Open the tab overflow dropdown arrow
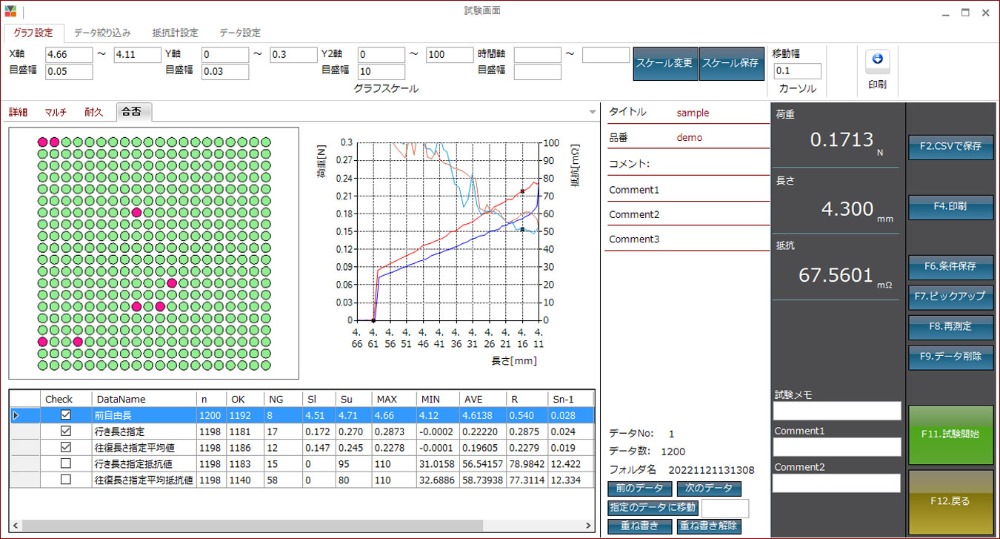This screenshot has width=1000, height=539. 592,112
